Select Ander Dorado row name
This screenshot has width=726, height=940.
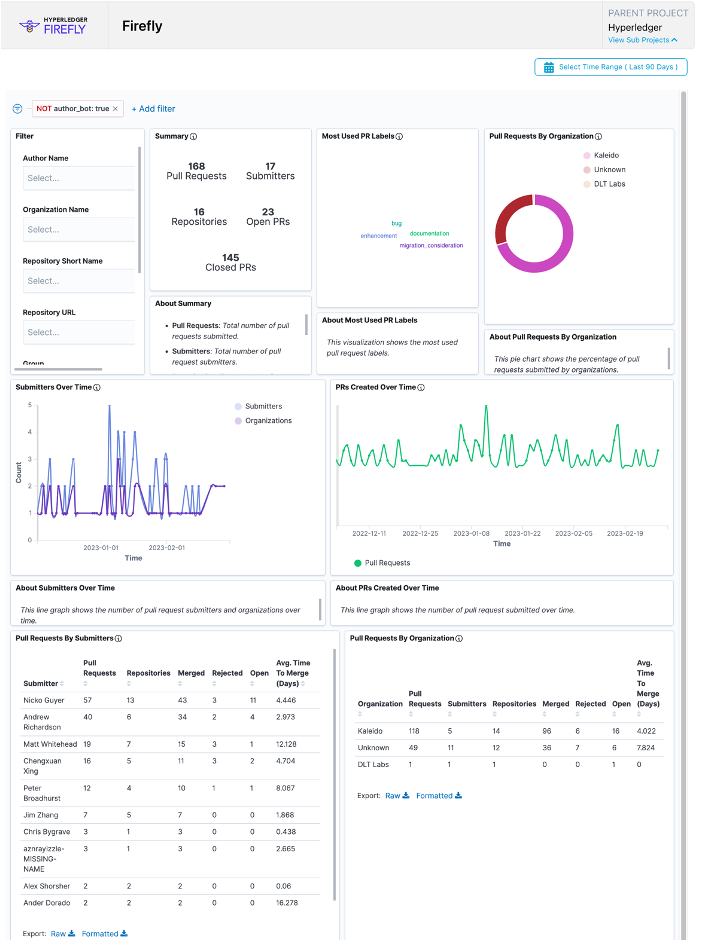pyautogui.click(x=47, y=903)
